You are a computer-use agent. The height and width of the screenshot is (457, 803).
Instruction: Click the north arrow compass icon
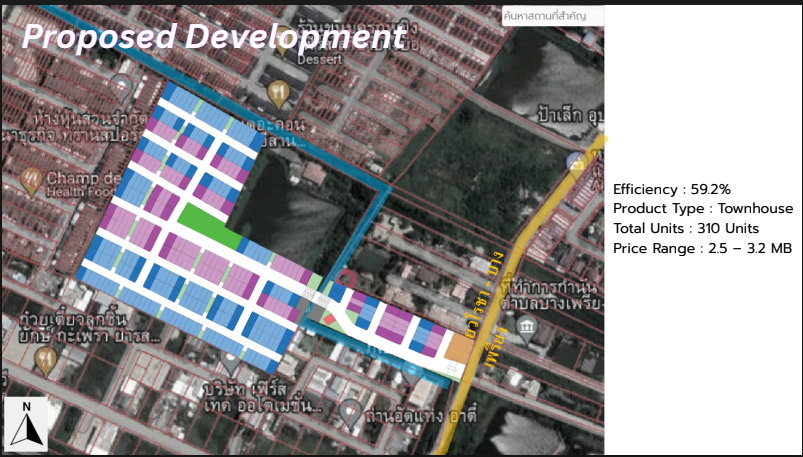click(x=26, y=424)
